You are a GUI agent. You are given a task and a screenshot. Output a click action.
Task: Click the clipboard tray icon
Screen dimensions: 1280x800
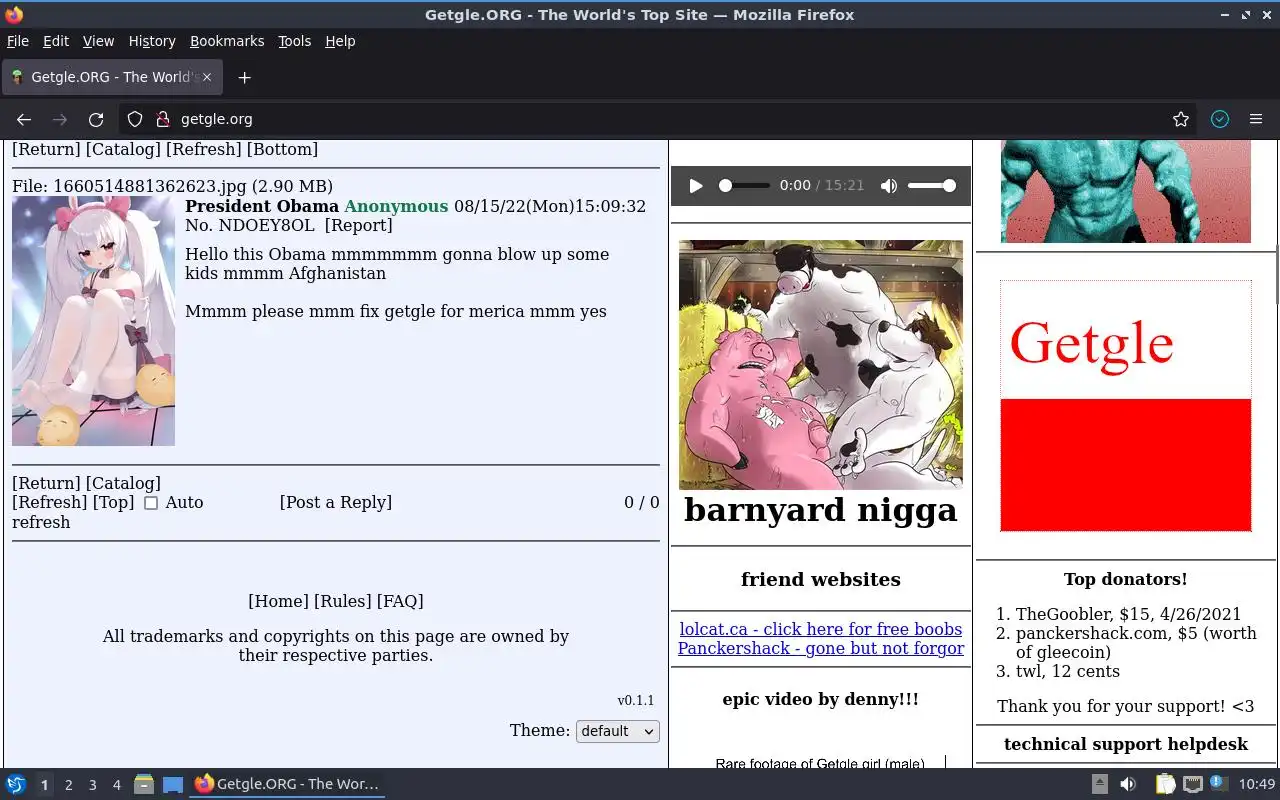click(1165, 784)
